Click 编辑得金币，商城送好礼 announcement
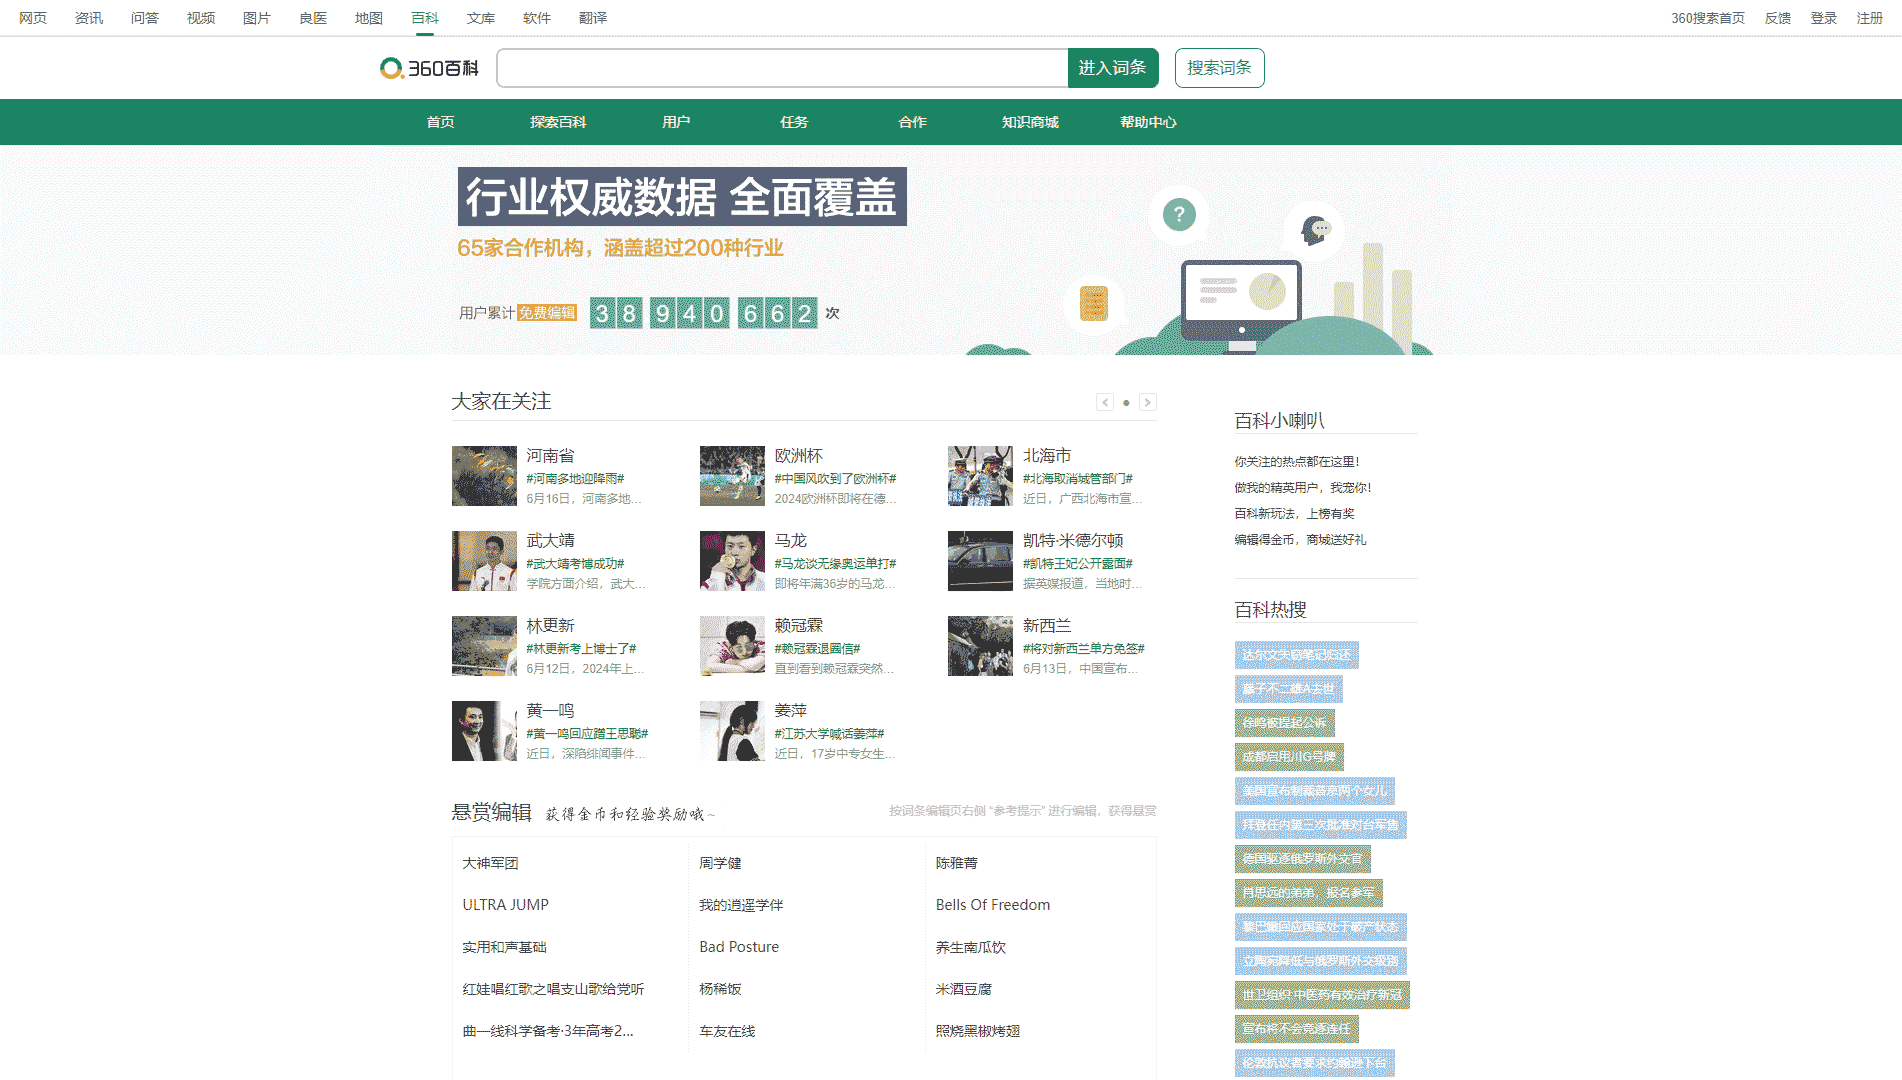Viewport: 1902px width, 1080px height. [x=1300, y=540]
